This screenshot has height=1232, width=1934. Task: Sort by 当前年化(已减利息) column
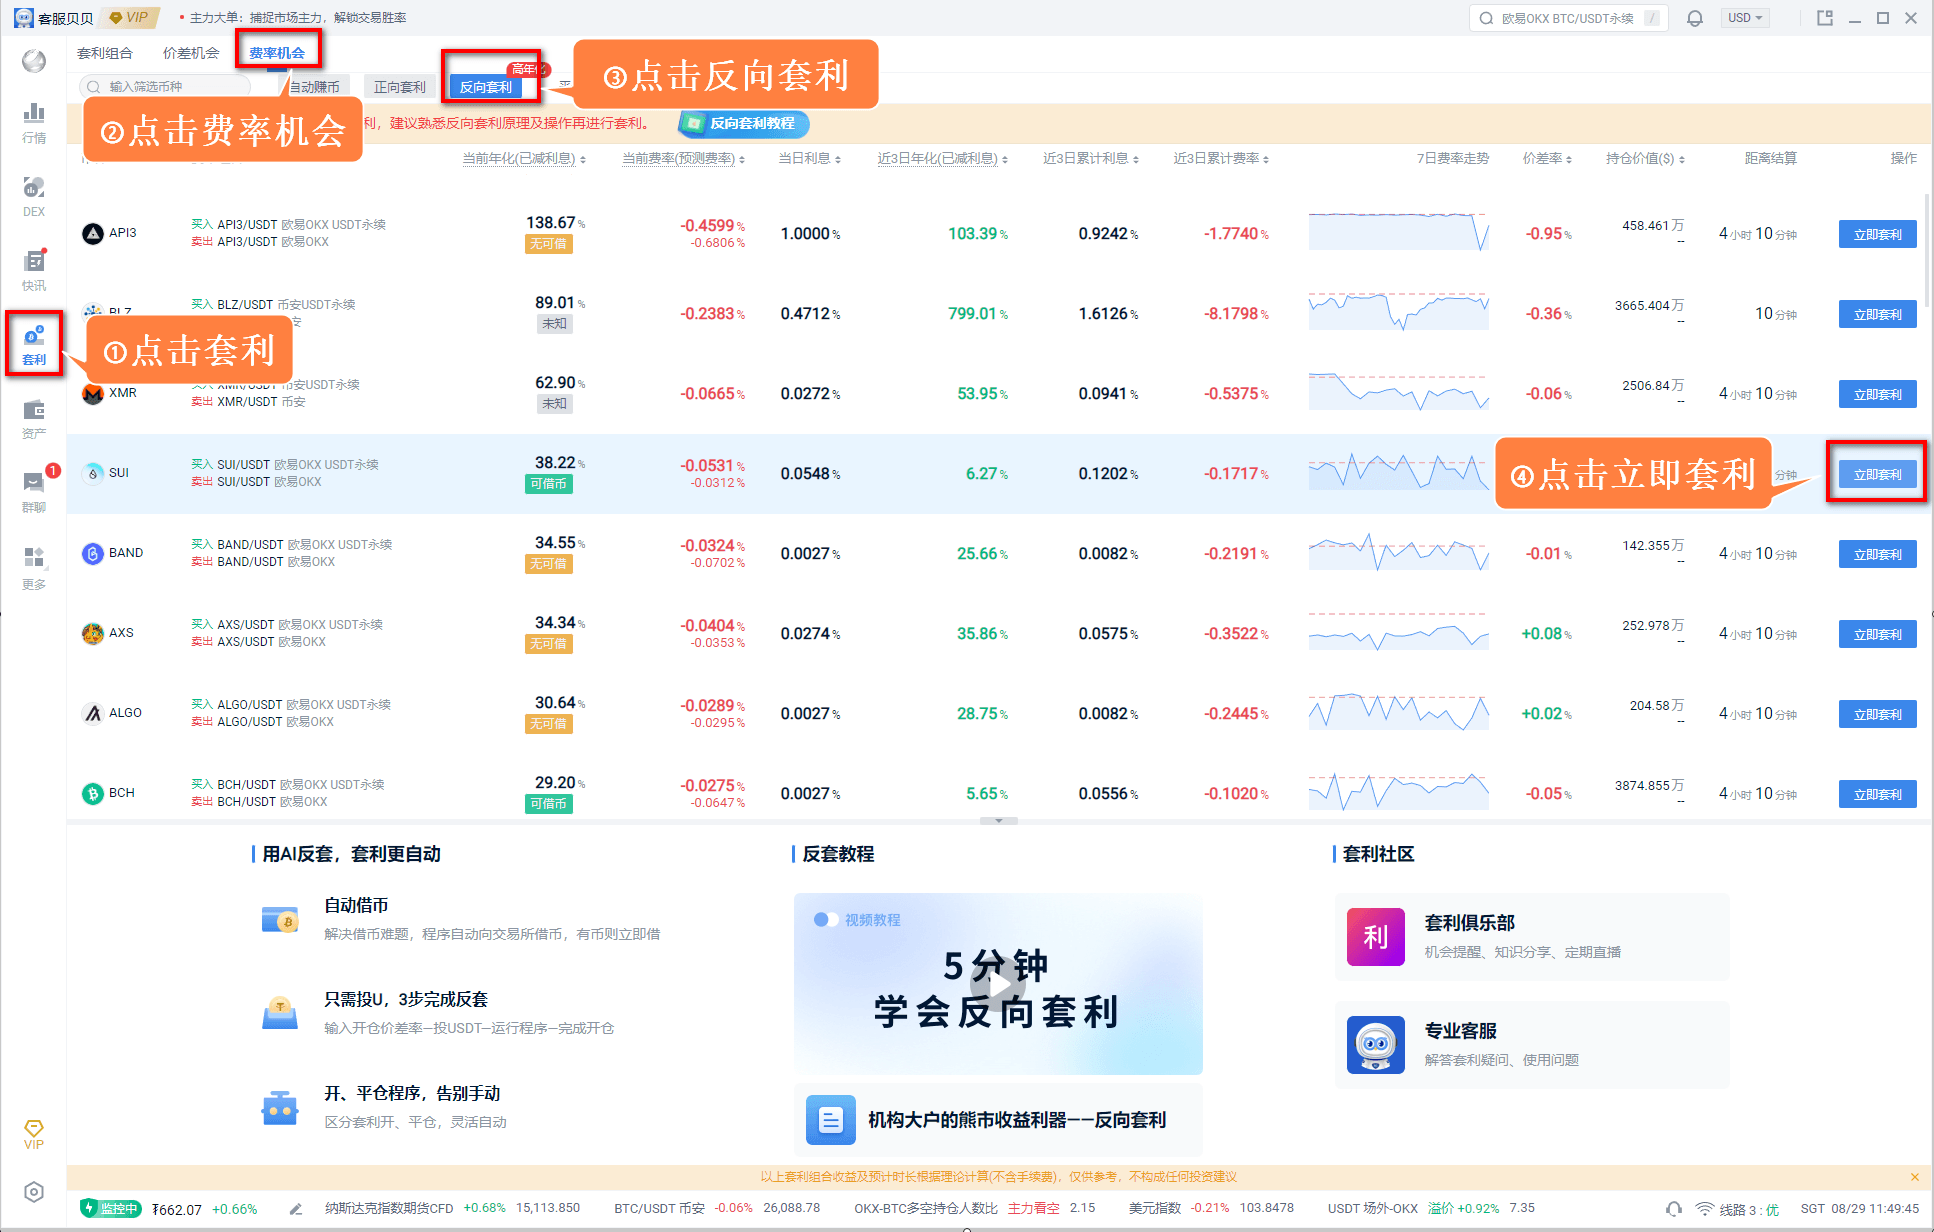pos(524,159)
